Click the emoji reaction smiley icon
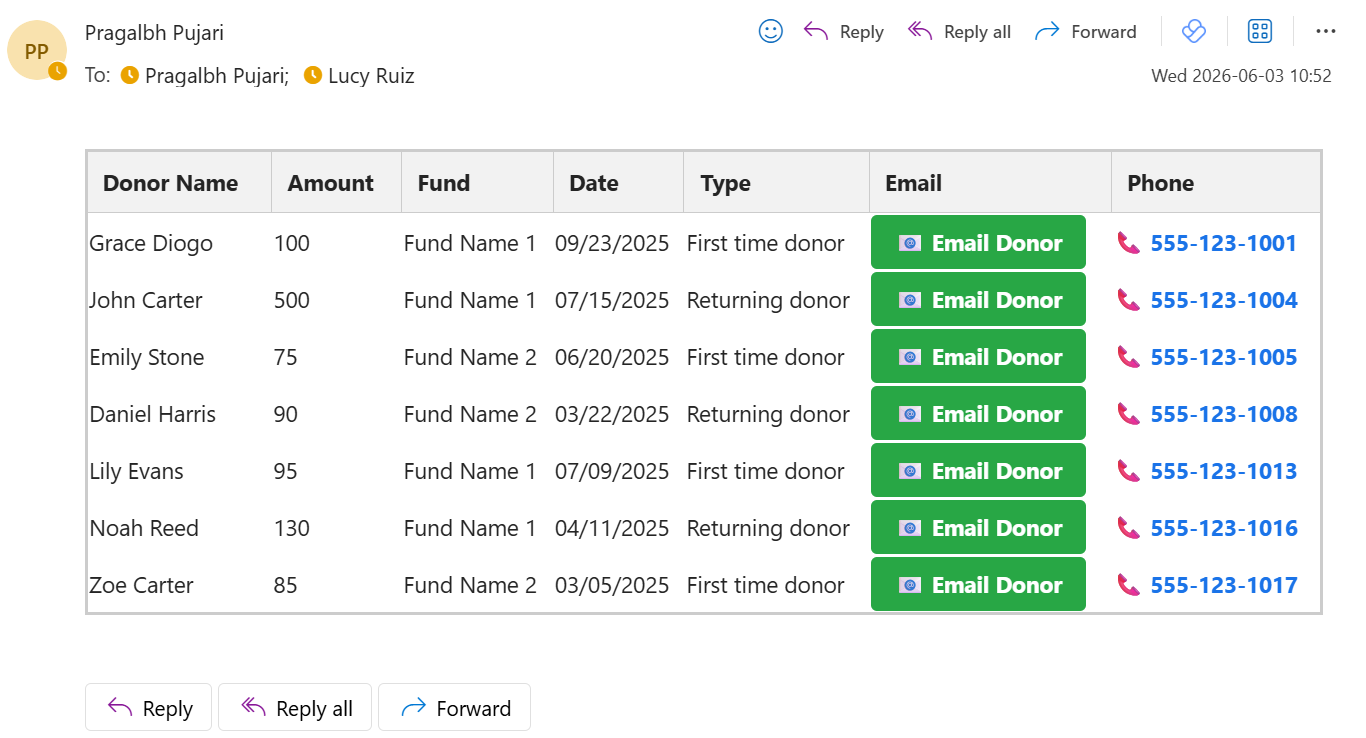 [x=770, y=31]
